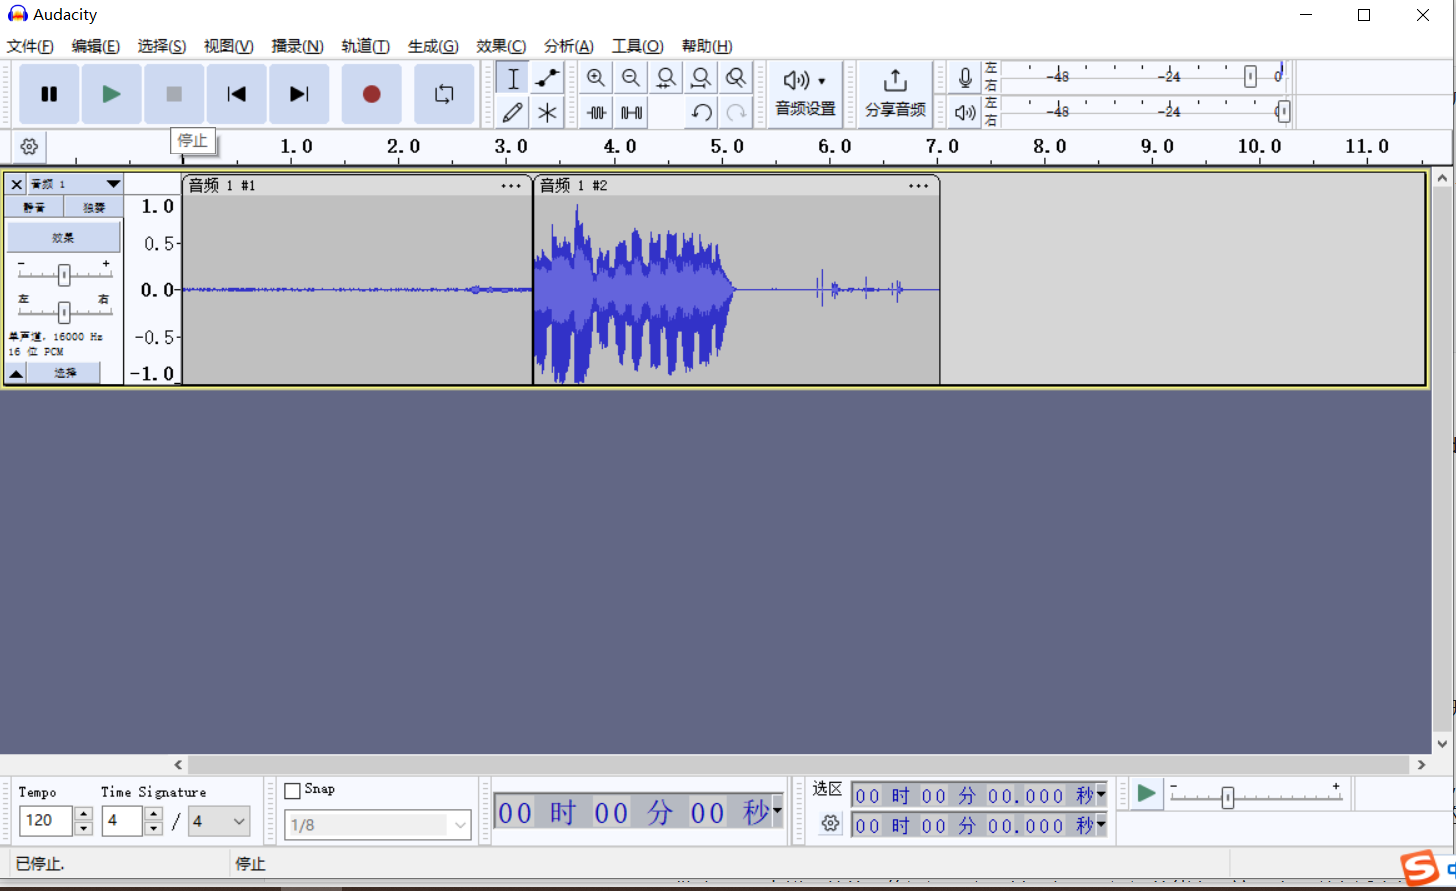Adjust the track gain slider

[64, 275]
